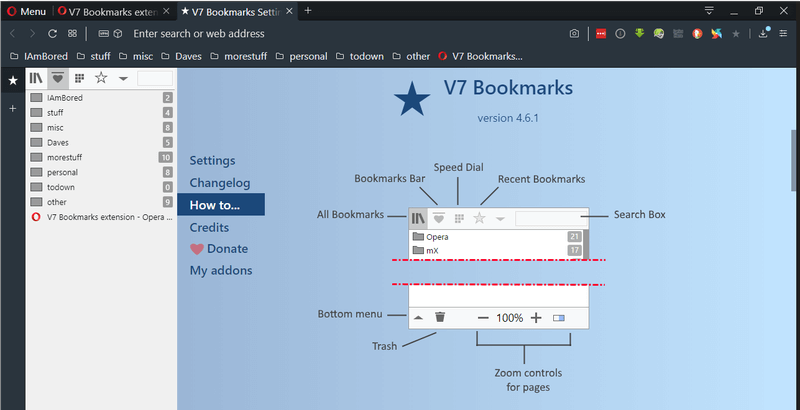Open the DuckDuckGo extension icon
Screen dimensions: 800x410
(697, 34)
